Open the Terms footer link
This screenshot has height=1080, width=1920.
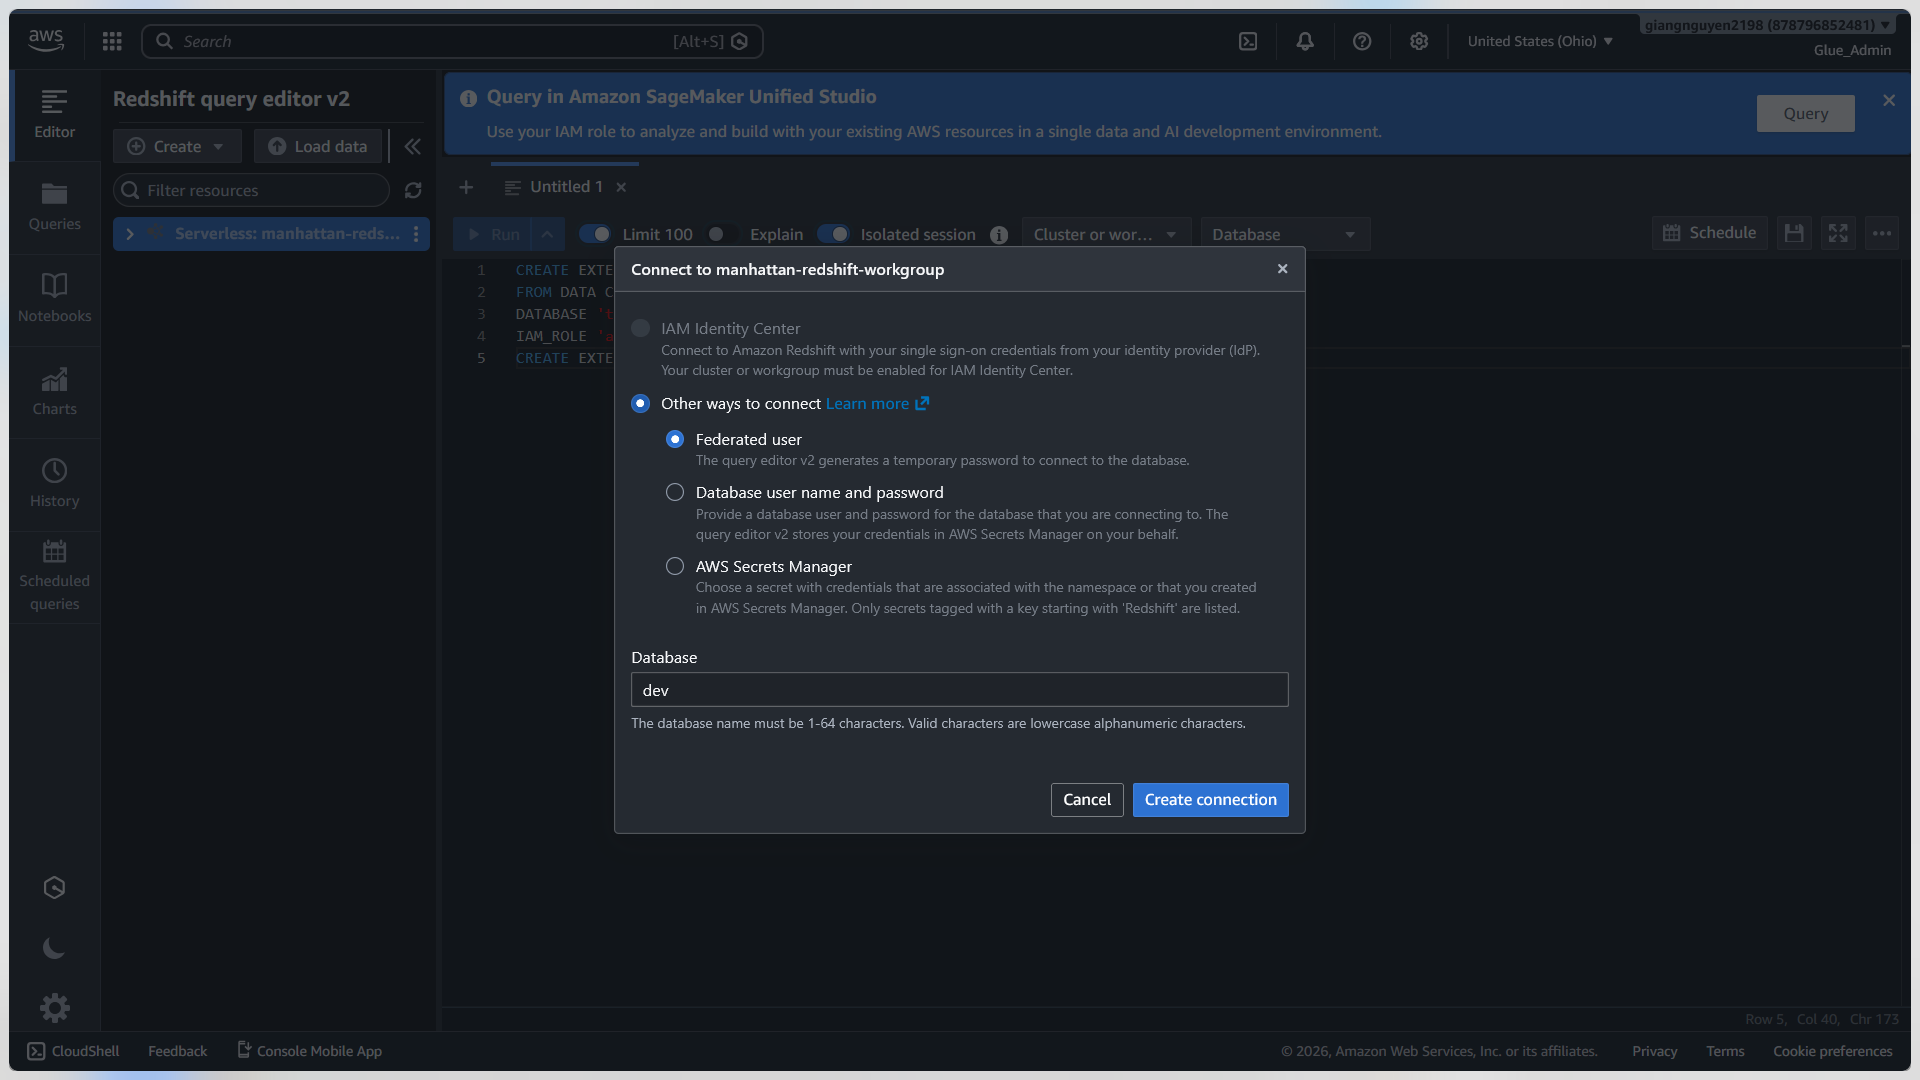tap(1725, 1051)
